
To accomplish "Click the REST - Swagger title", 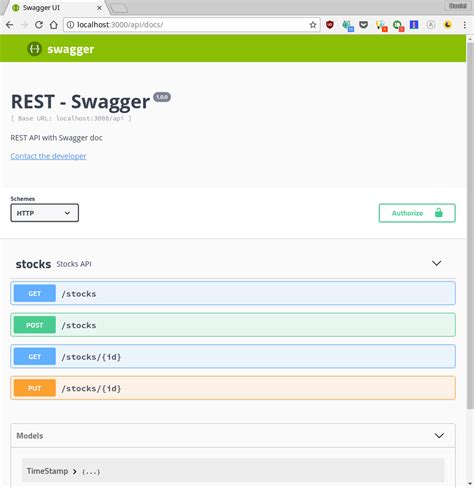I will pos(80,102).
